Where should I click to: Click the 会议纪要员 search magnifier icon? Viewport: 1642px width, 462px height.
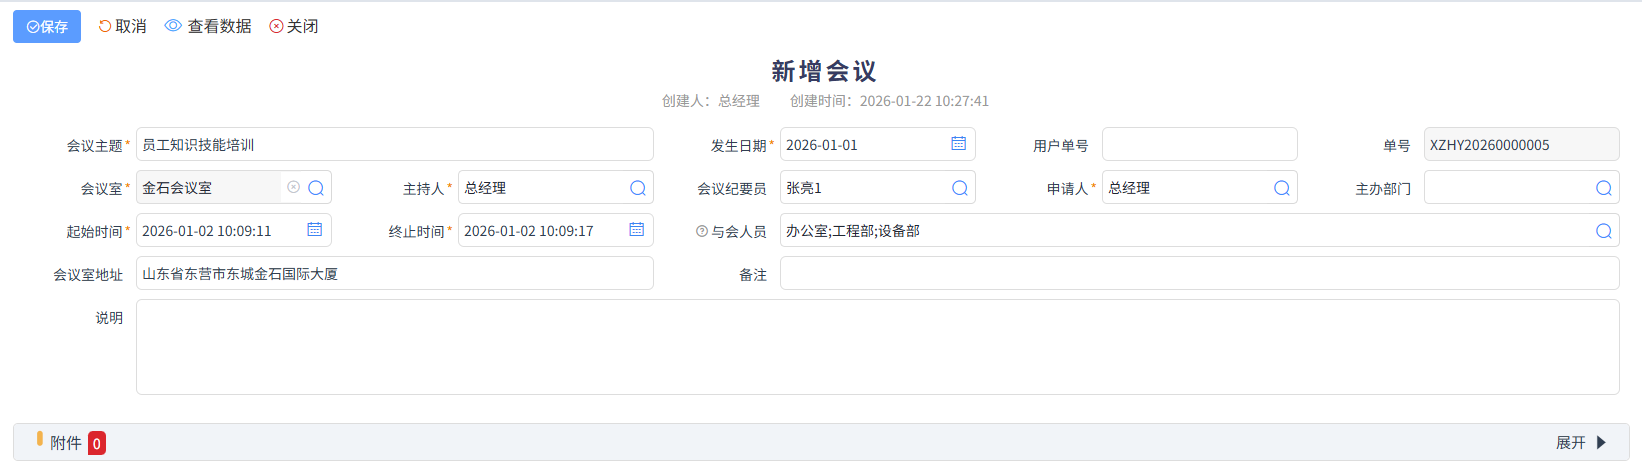[960, 188]
